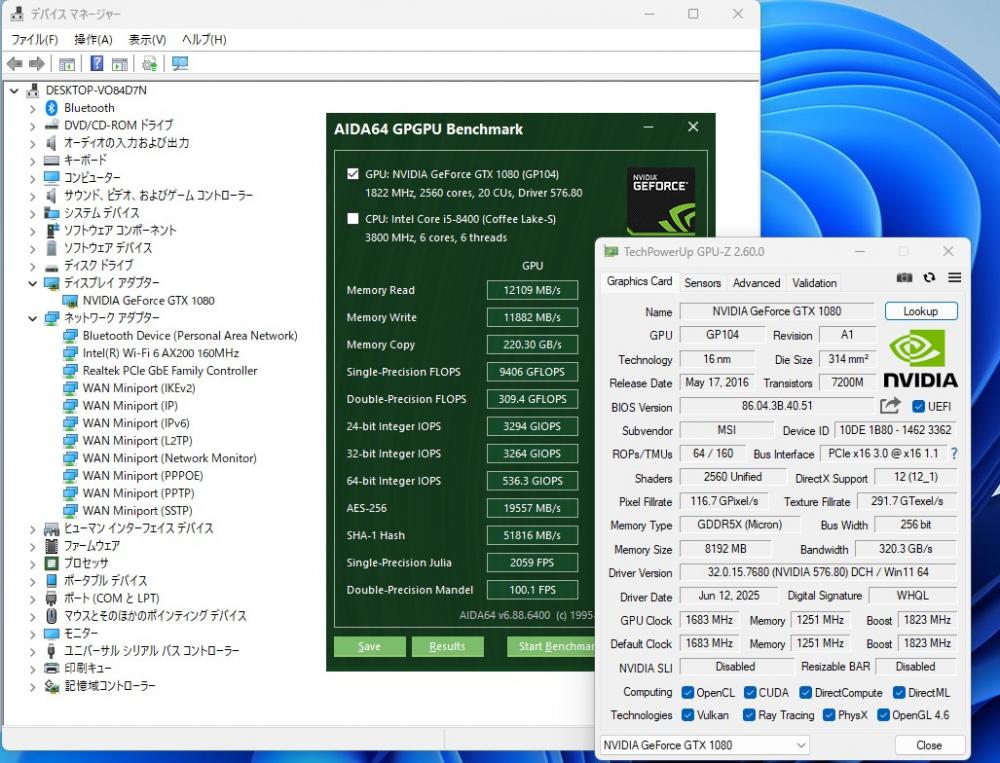Switch to the Sensors tab in GPU-Z
This screenshot has height=763, width=1000.
click(x=702, y=283)
